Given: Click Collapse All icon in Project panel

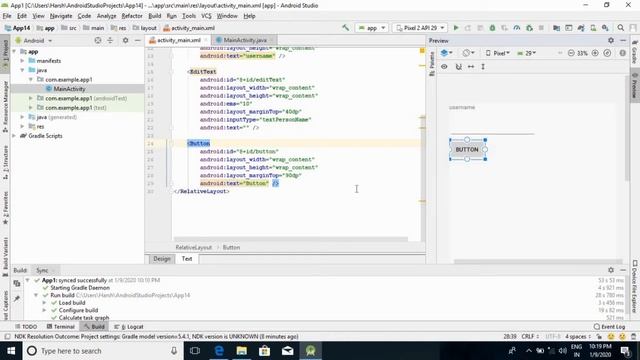Looking at the screenshot, I should pos(110,40).
